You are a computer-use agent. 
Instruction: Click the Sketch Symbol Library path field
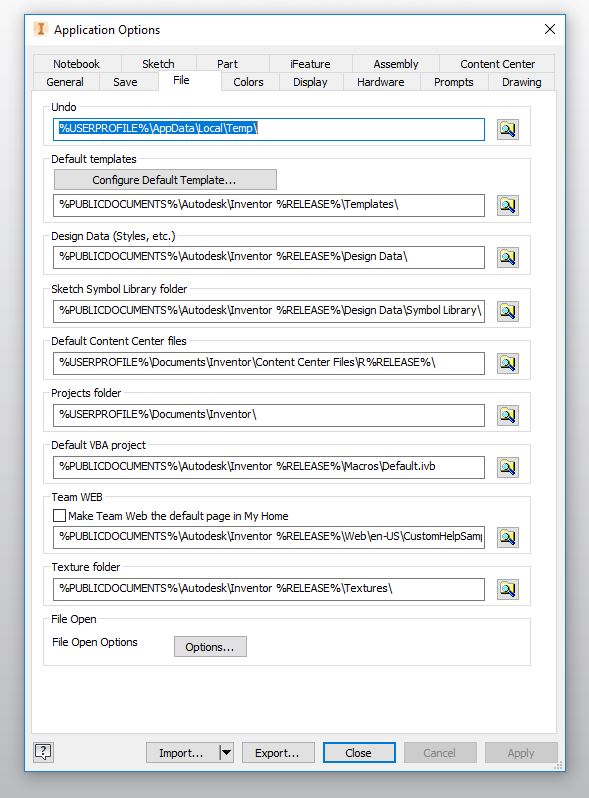(269, 311)
